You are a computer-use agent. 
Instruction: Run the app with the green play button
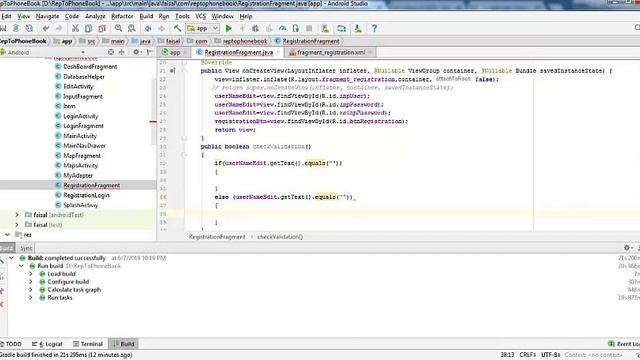coord(229,29)
